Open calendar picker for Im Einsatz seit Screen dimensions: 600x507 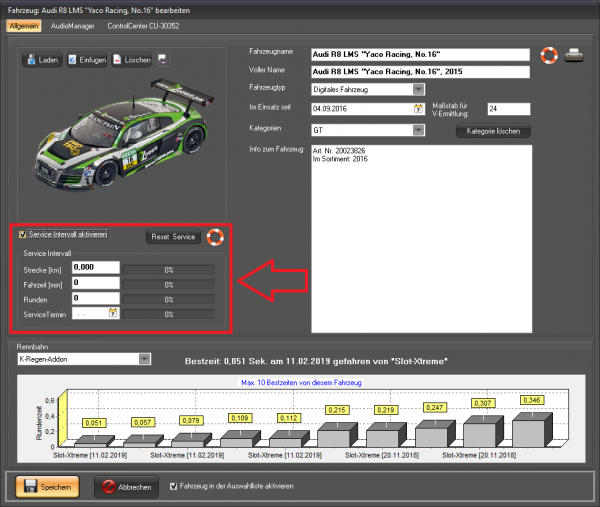pyautogui.click(x=419, y=109)
